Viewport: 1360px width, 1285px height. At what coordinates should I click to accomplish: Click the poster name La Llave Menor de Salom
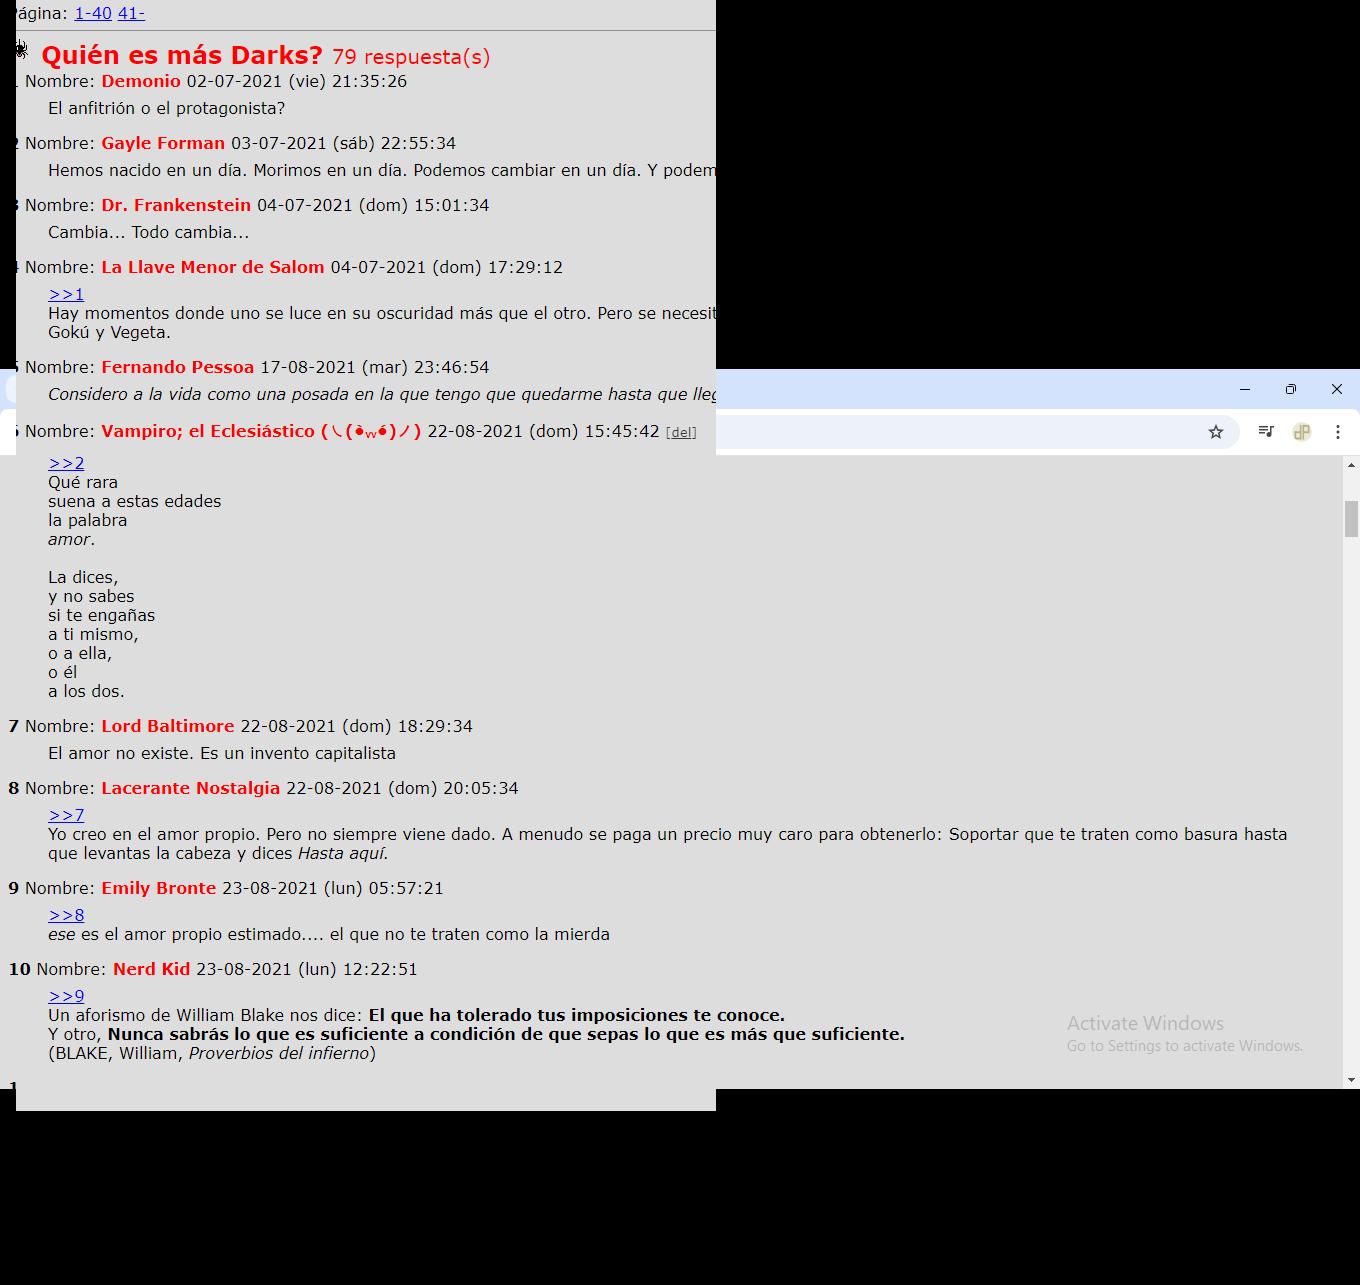click(x=213, y=267)
